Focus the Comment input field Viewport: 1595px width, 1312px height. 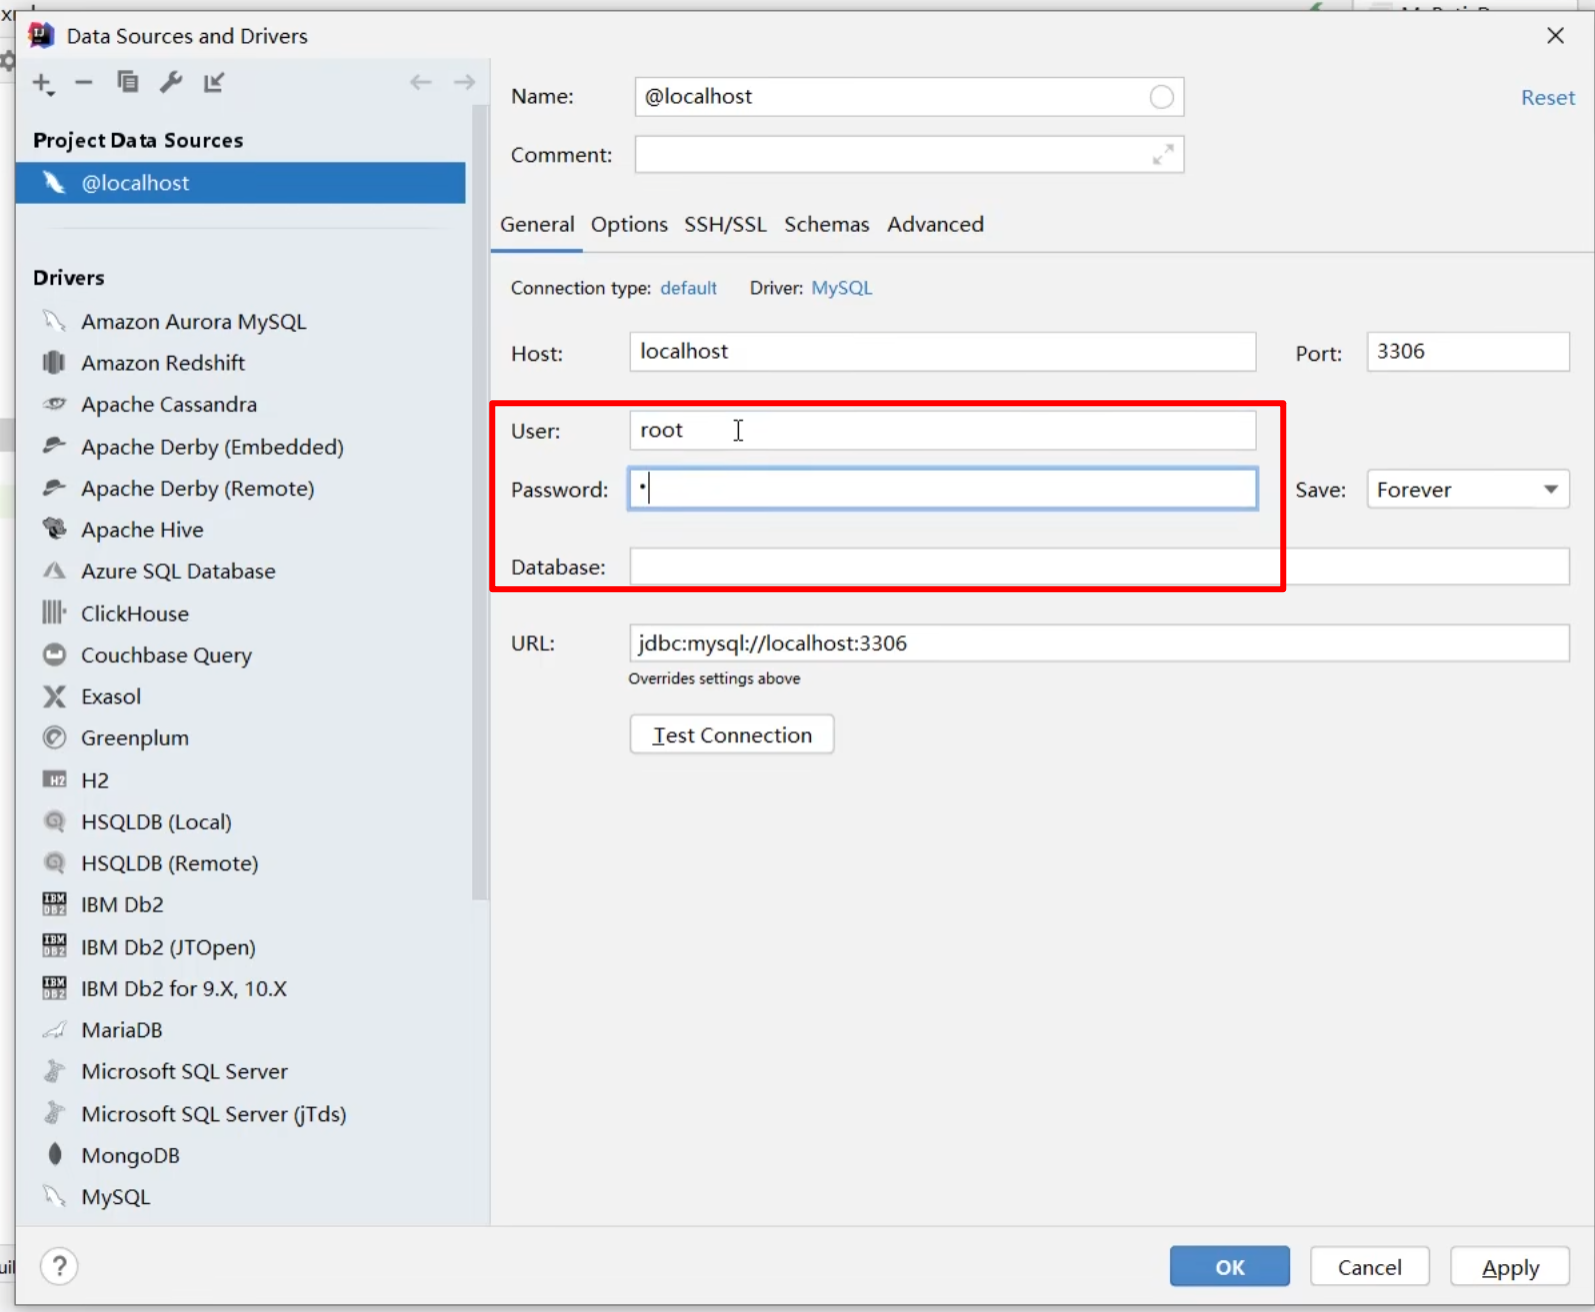[909, 155]
